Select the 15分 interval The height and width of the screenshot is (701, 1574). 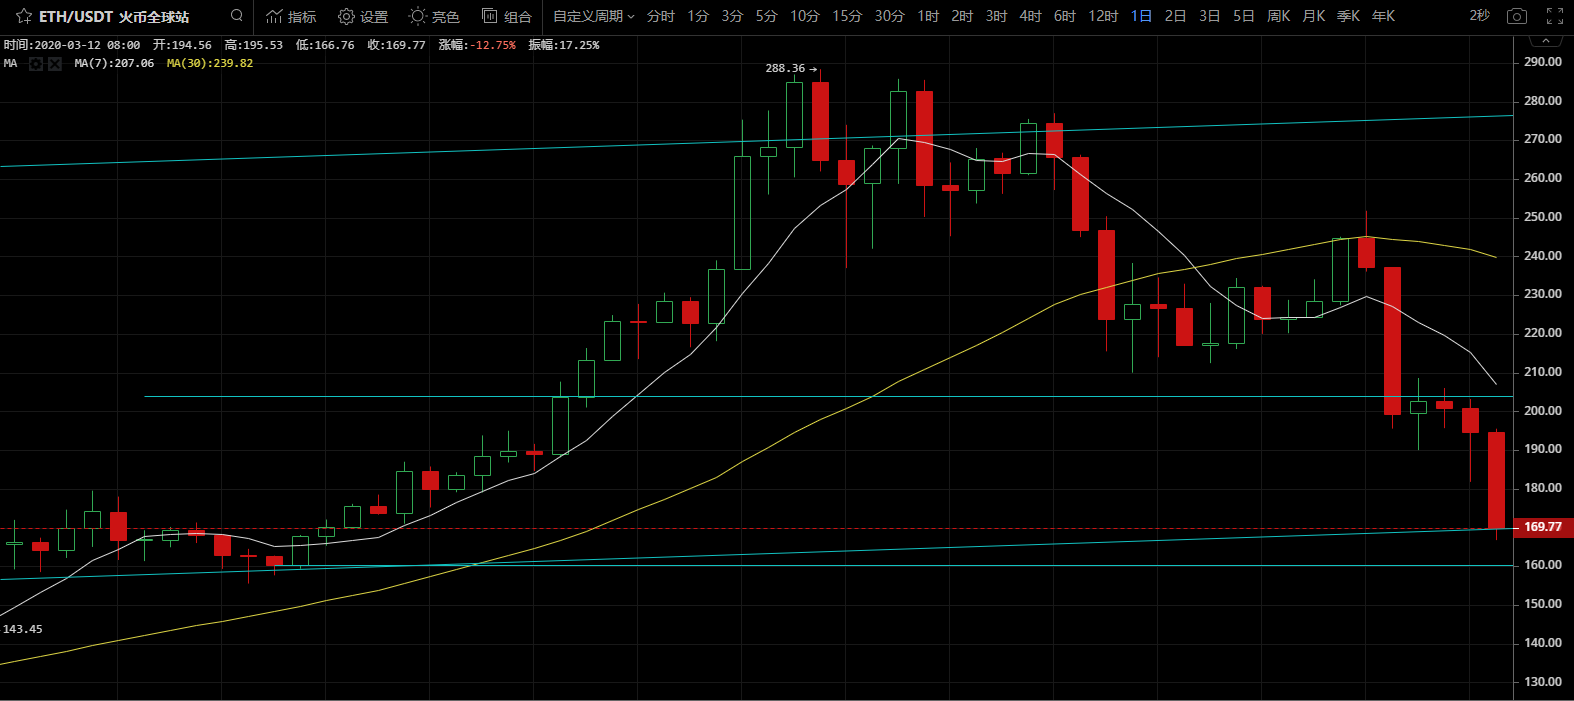point(846,16)
